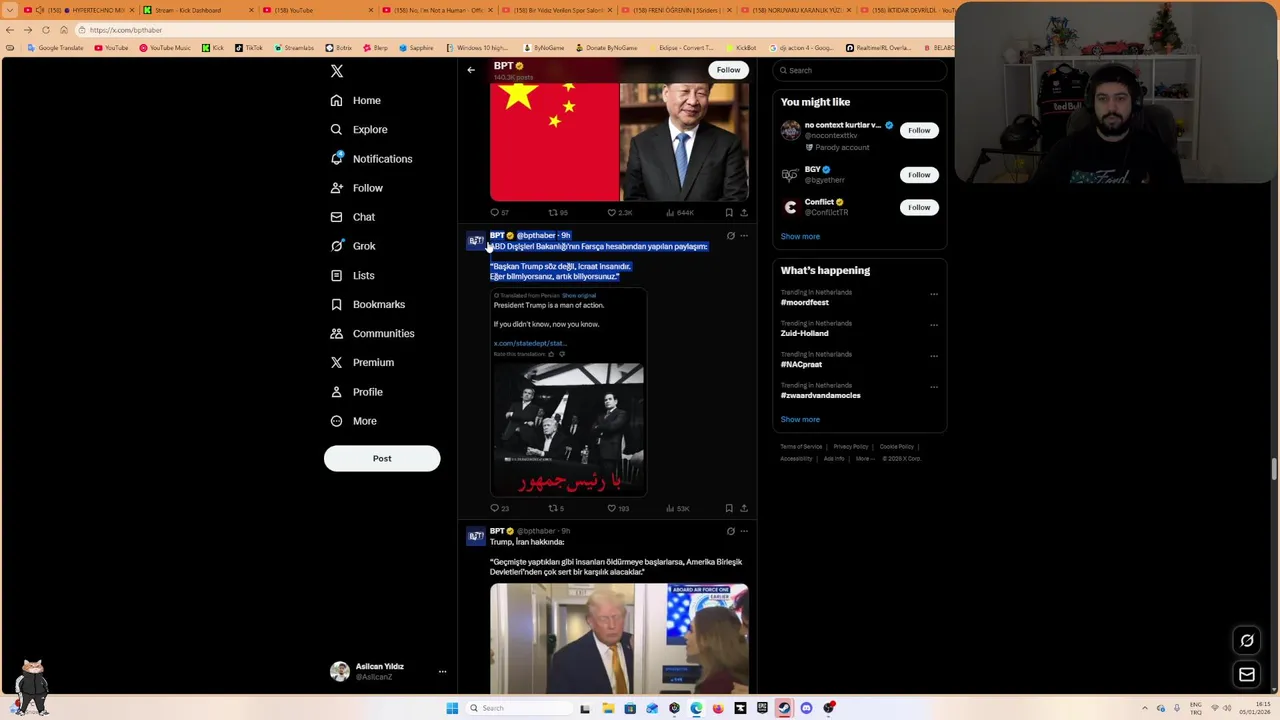Click Show original translation link

click(x=579, y=296)
